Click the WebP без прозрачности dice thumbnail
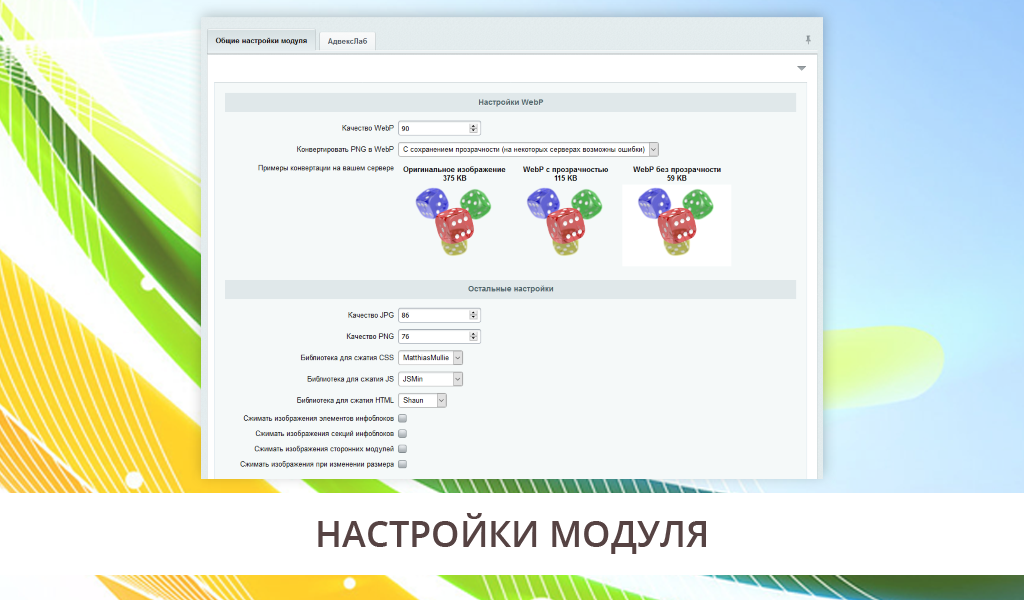 (677, 224)
